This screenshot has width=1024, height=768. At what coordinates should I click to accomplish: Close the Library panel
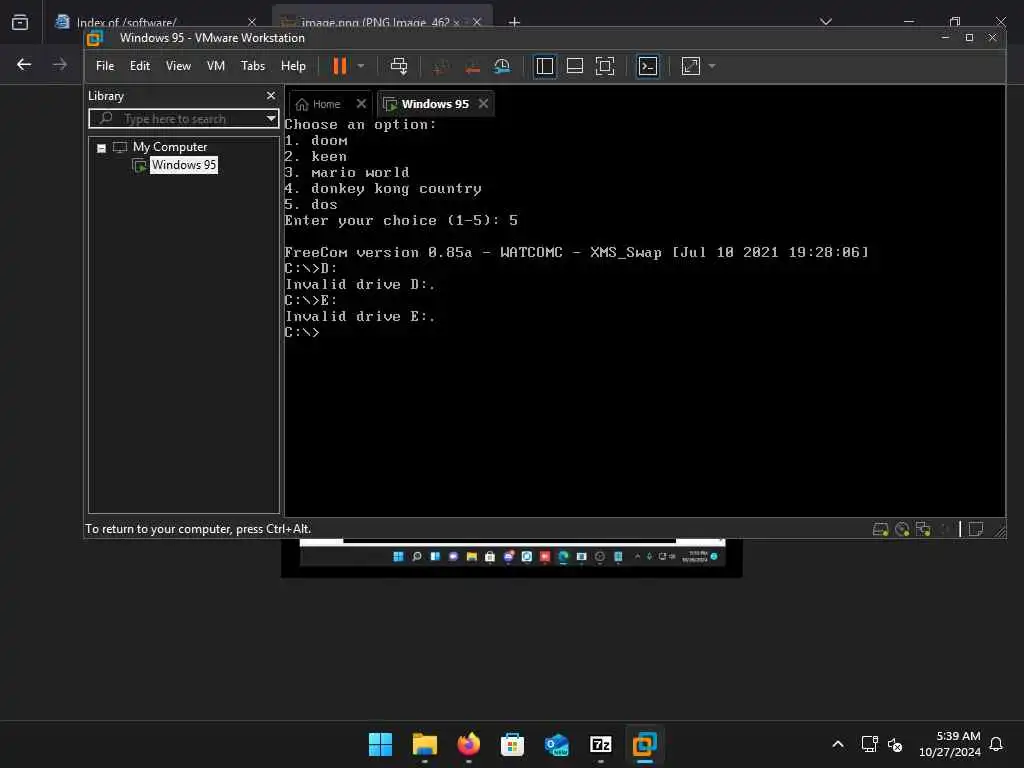click(x=271, y=96)
